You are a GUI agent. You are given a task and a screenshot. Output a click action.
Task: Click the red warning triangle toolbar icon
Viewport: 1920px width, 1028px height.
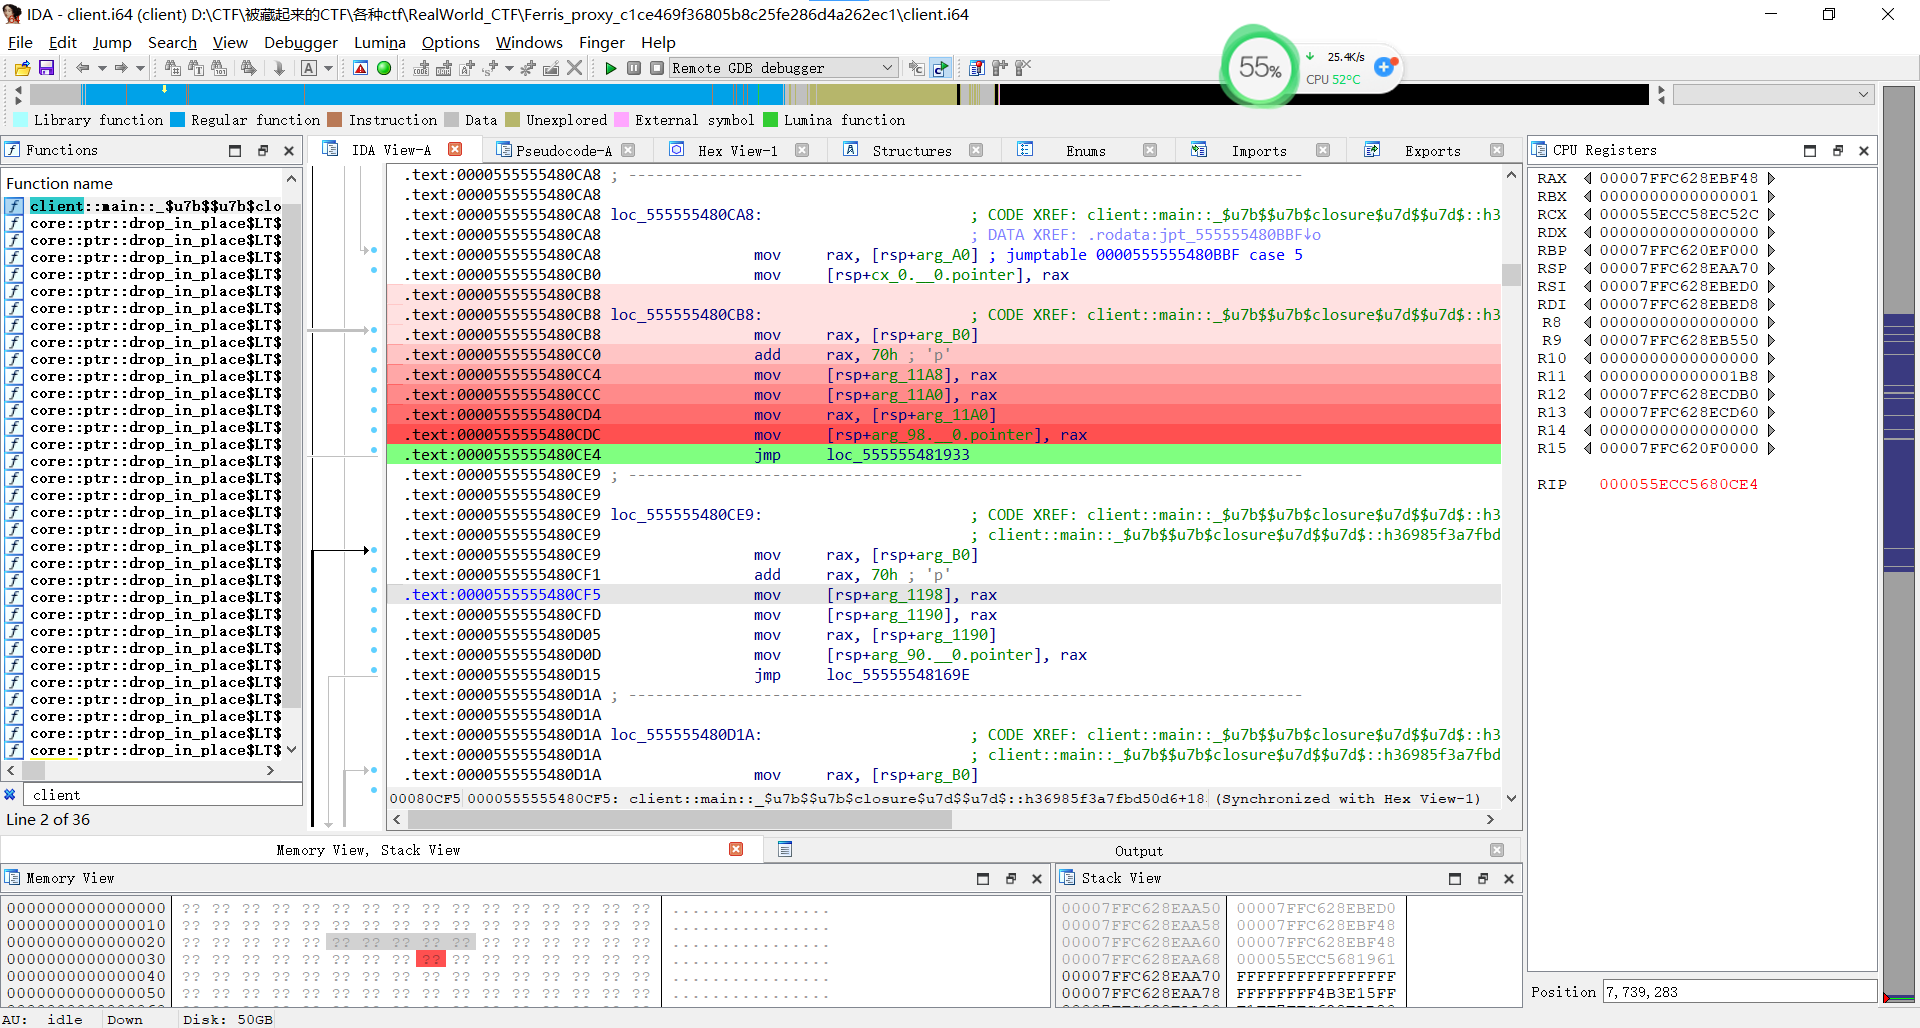point(361,68)
